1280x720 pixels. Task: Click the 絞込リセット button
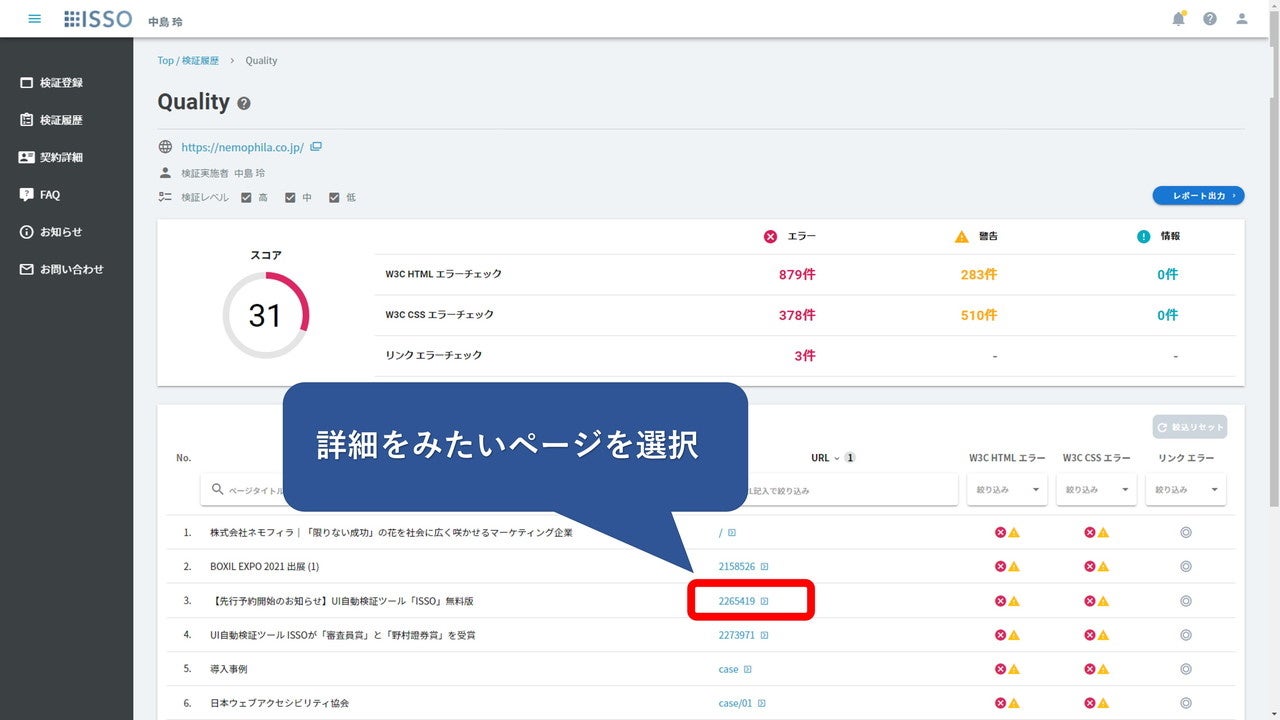1190,427
